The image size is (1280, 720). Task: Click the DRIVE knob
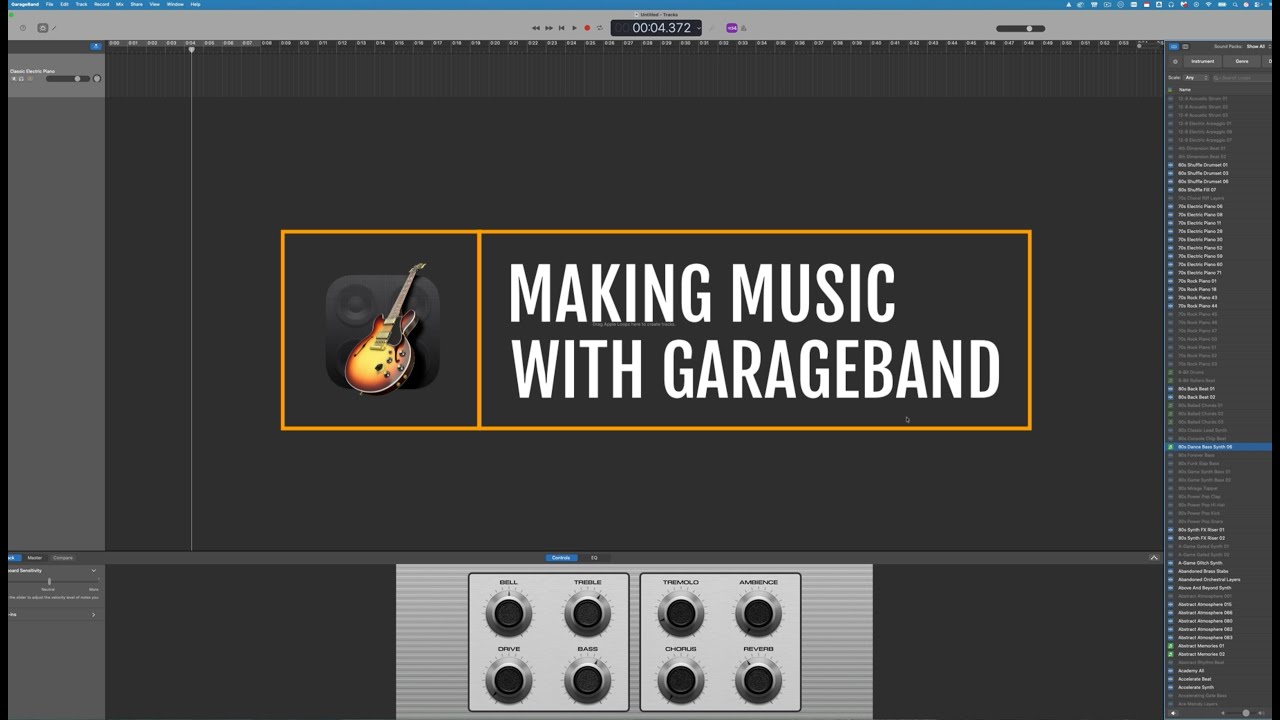[509, 681]
